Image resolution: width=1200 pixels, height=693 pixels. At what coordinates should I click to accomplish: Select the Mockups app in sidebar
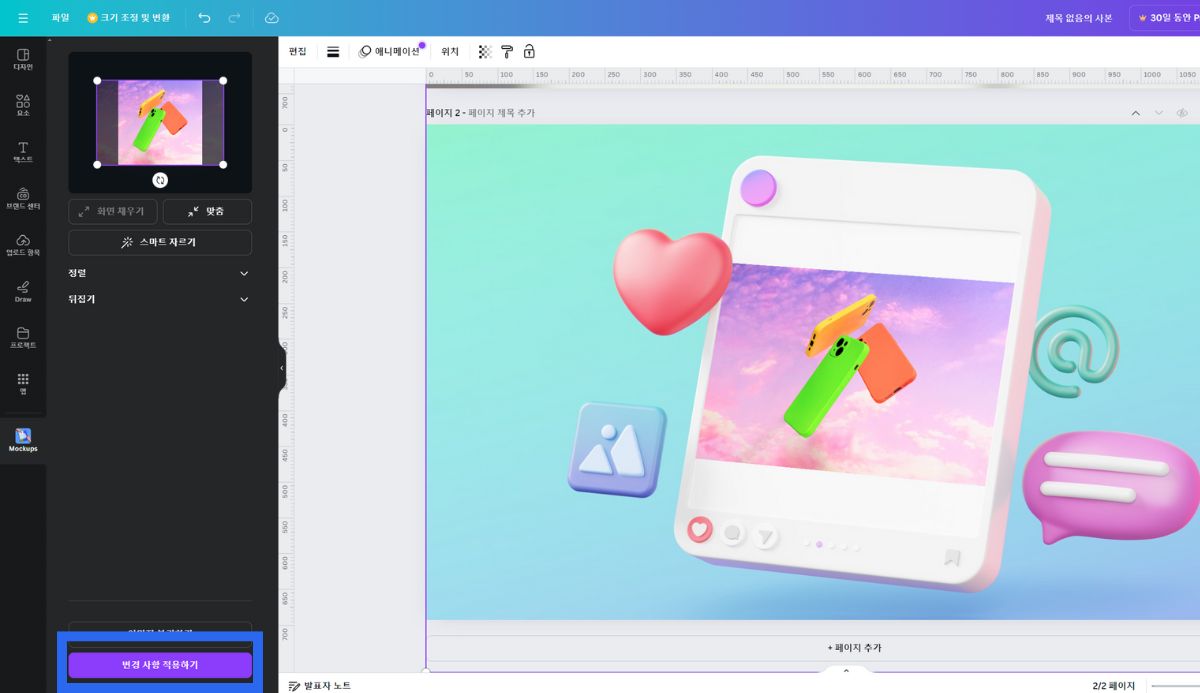click(23, 440)
